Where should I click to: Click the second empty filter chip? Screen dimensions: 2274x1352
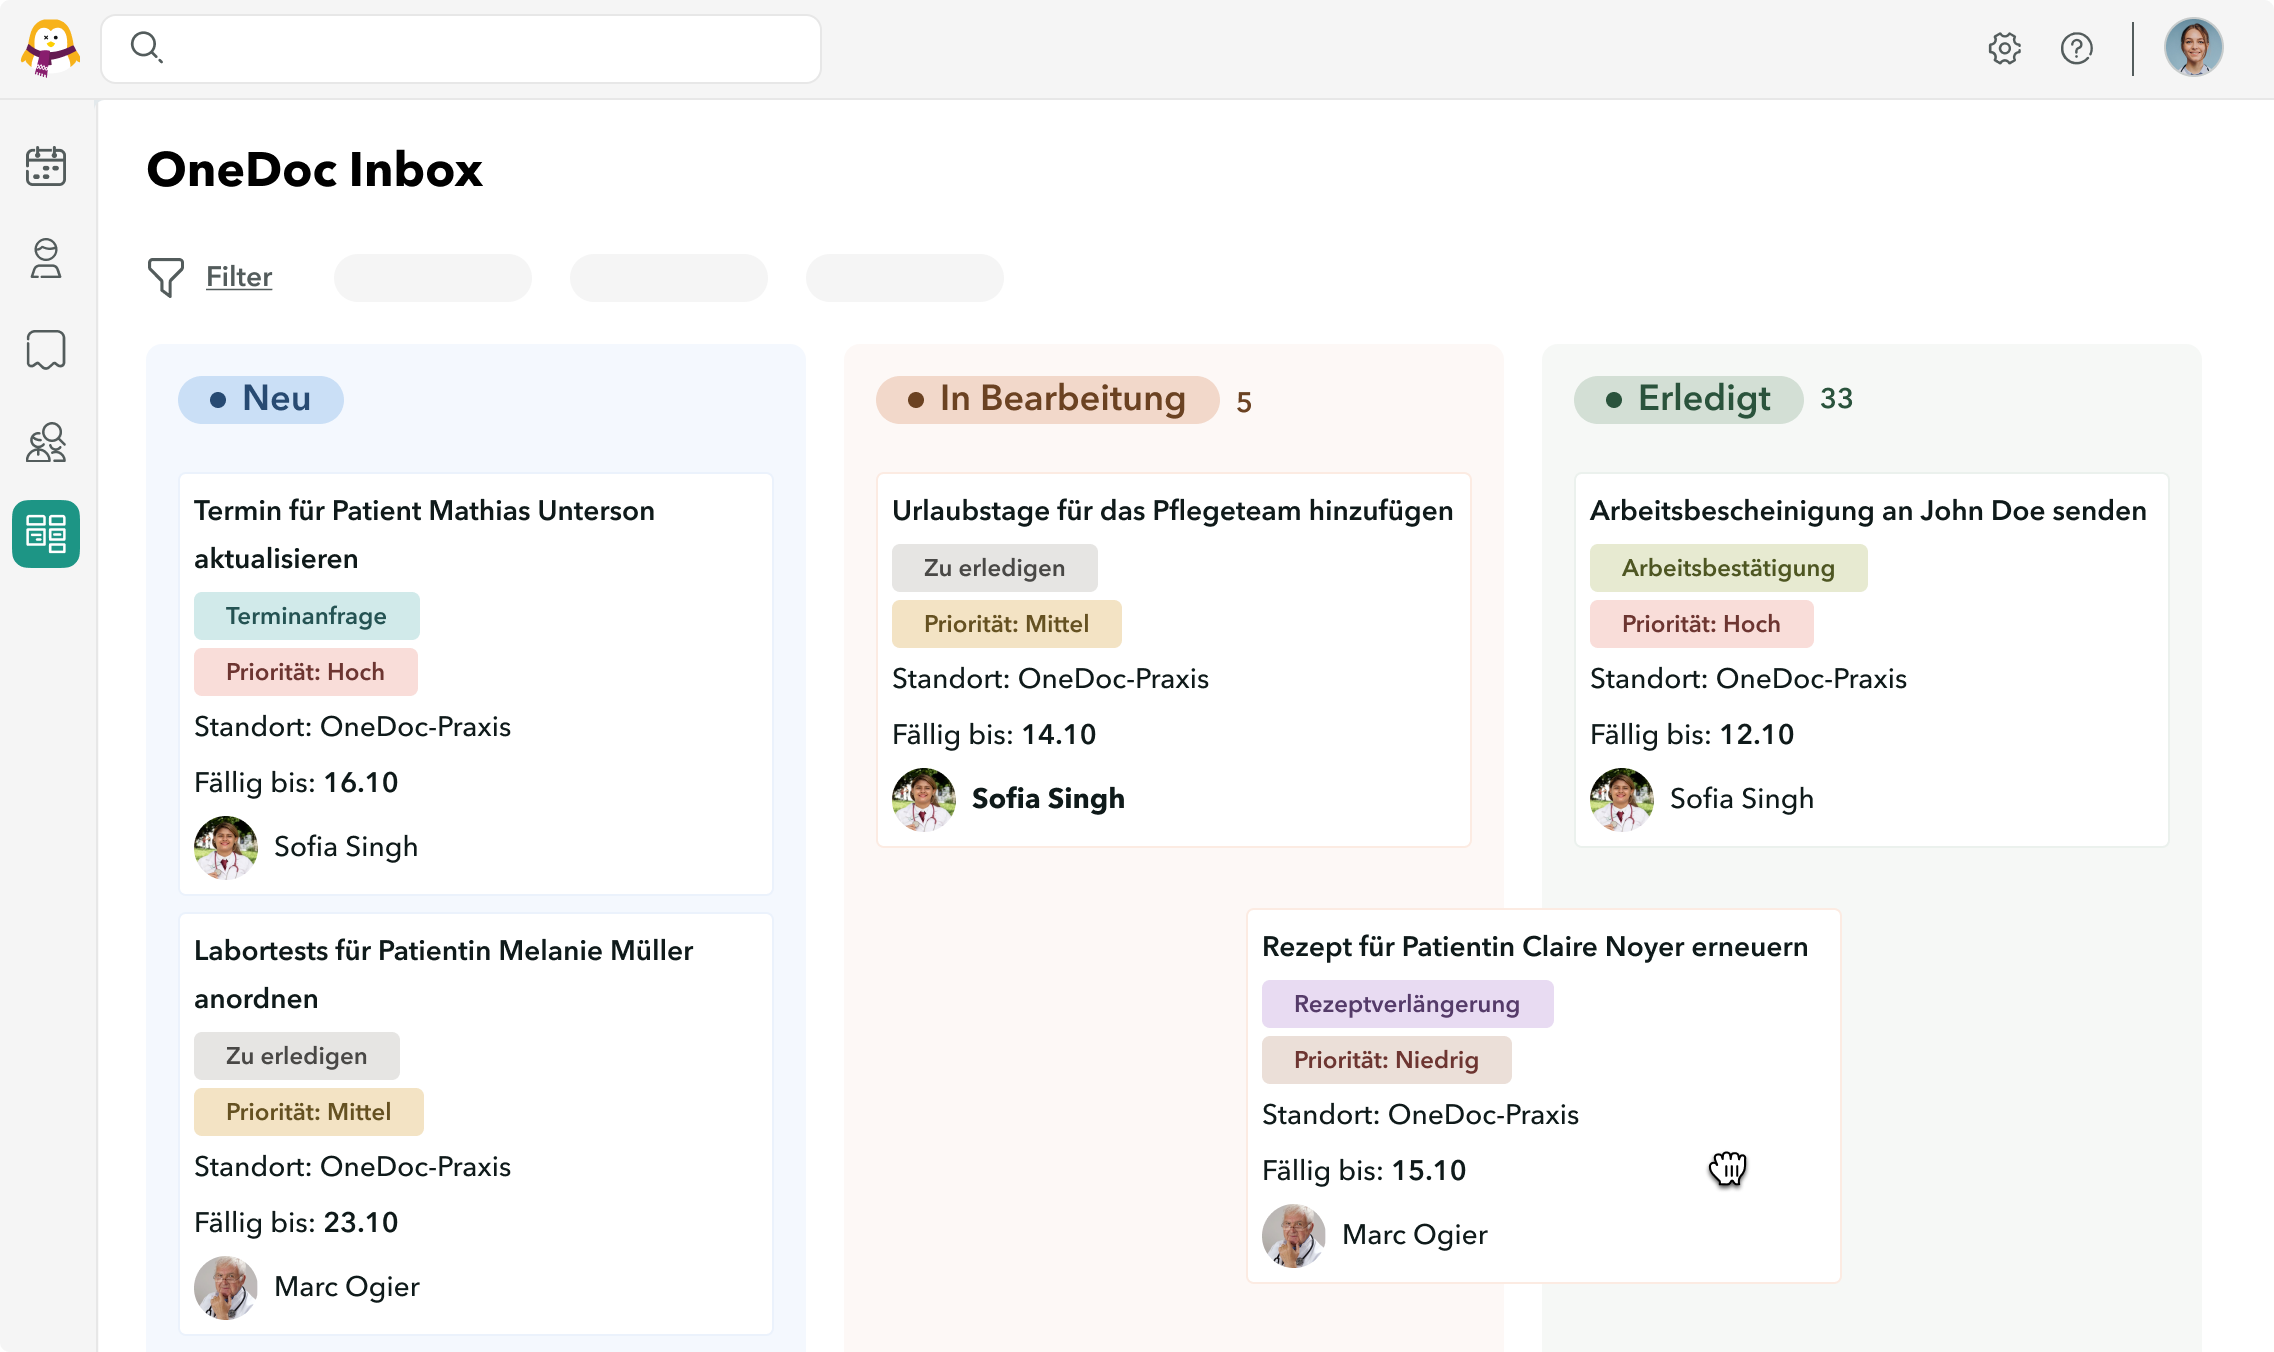669,277
